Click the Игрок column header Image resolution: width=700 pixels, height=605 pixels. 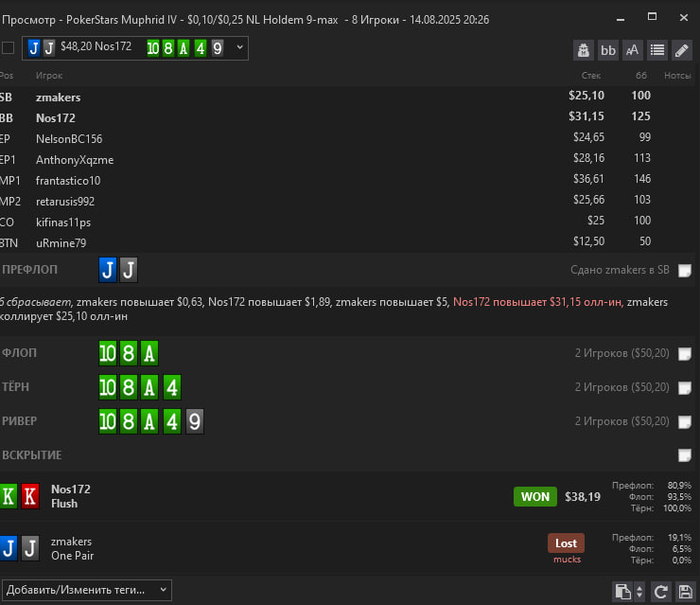49,75
